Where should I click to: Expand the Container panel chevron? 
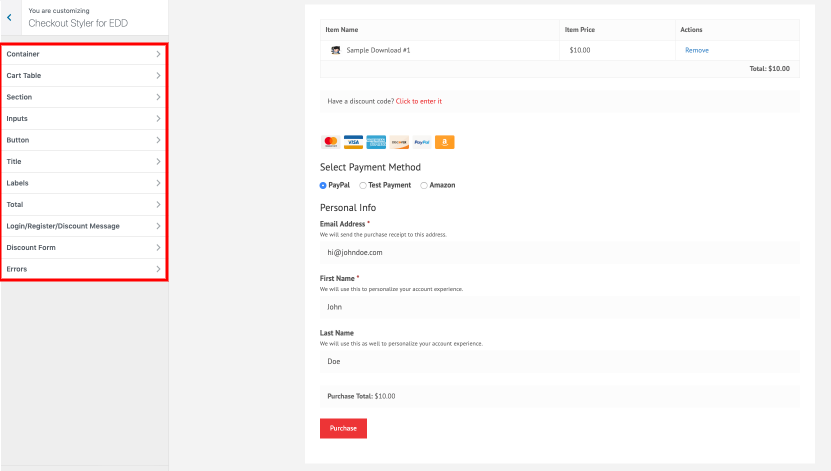(158, 54)
